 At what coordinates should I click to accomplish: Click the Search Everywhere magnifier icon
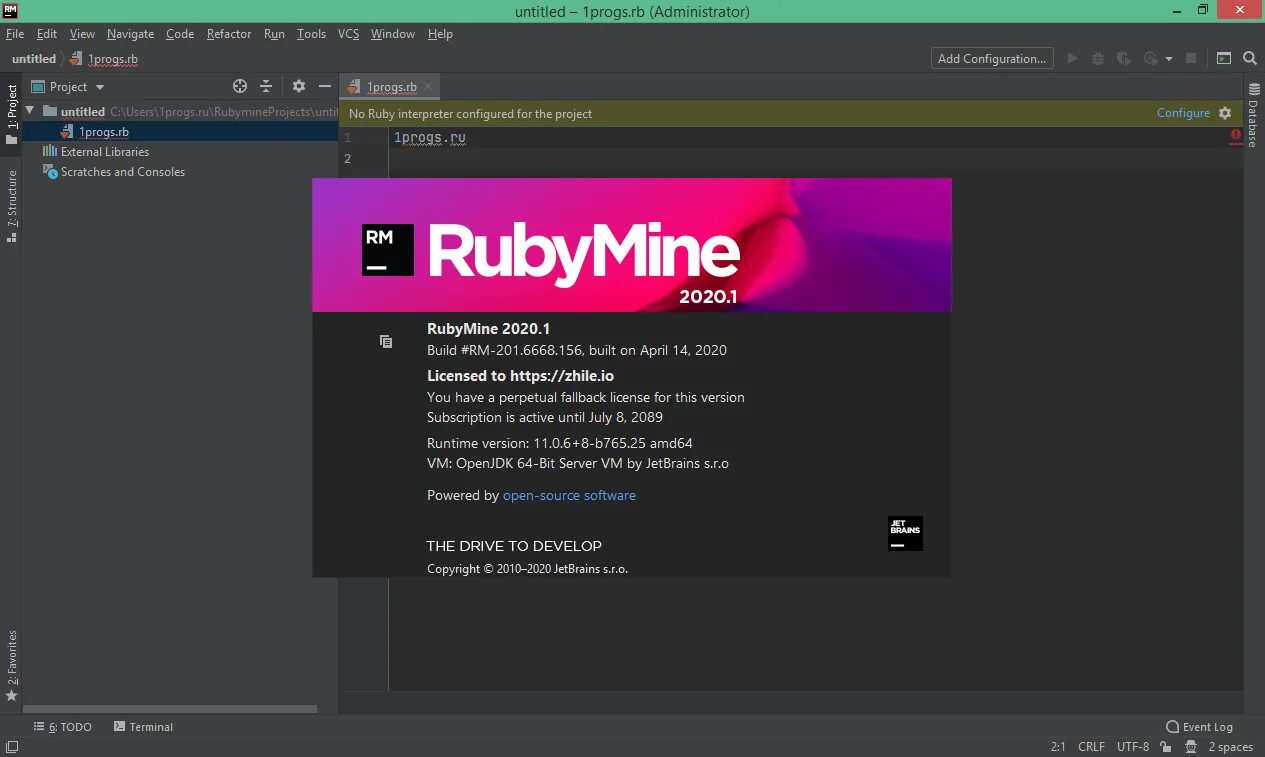coord(1249,58)
